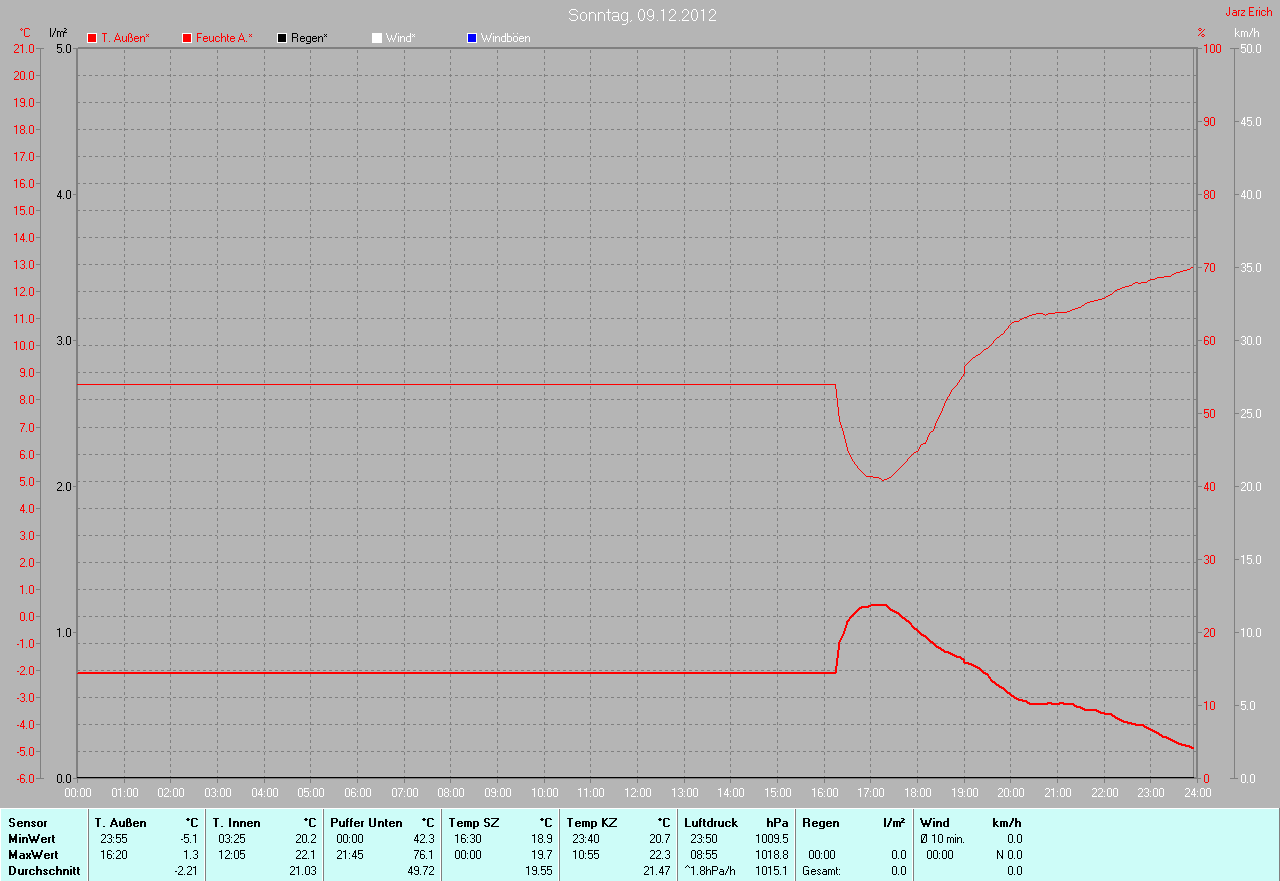Click the Durchschnitt row label
Viewport: 1280px width, 881px height.
click(x=43, y=871)
